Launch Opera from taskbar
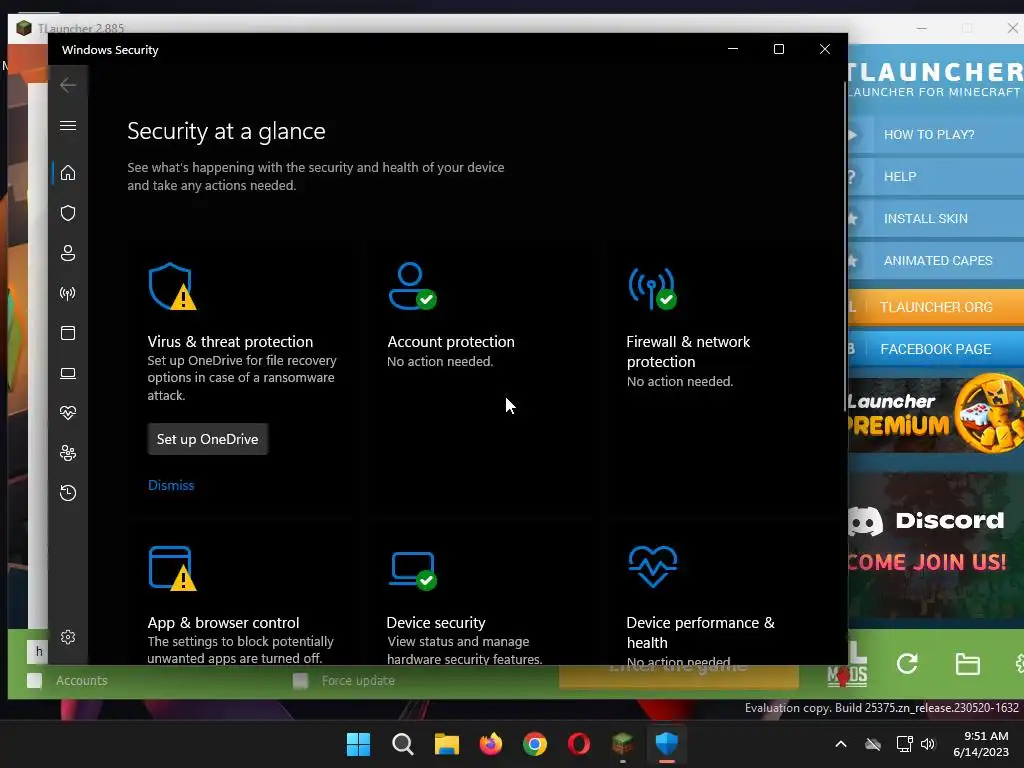The image size is (1024, 768). point(579,744)
